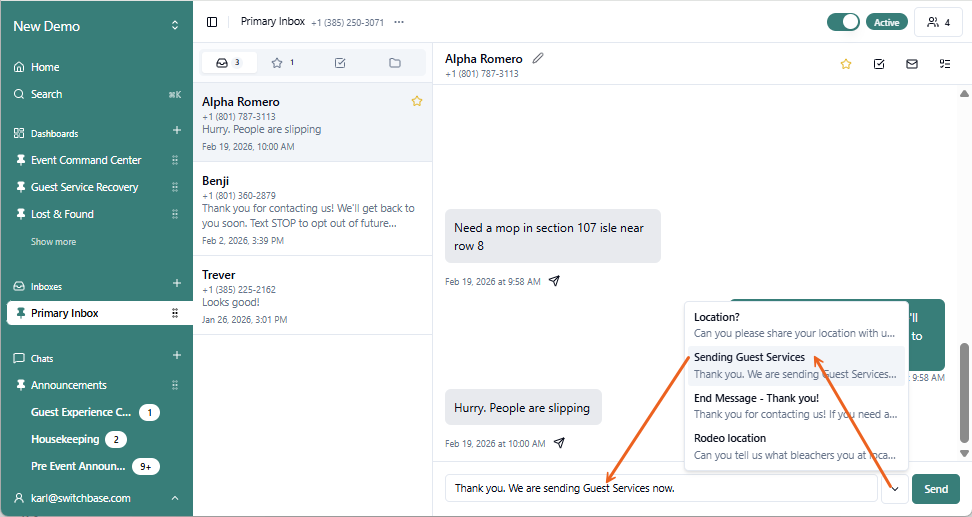Select the Sending Guest Services template
This screenshot has height=517, width=972.
coord(795,365)
